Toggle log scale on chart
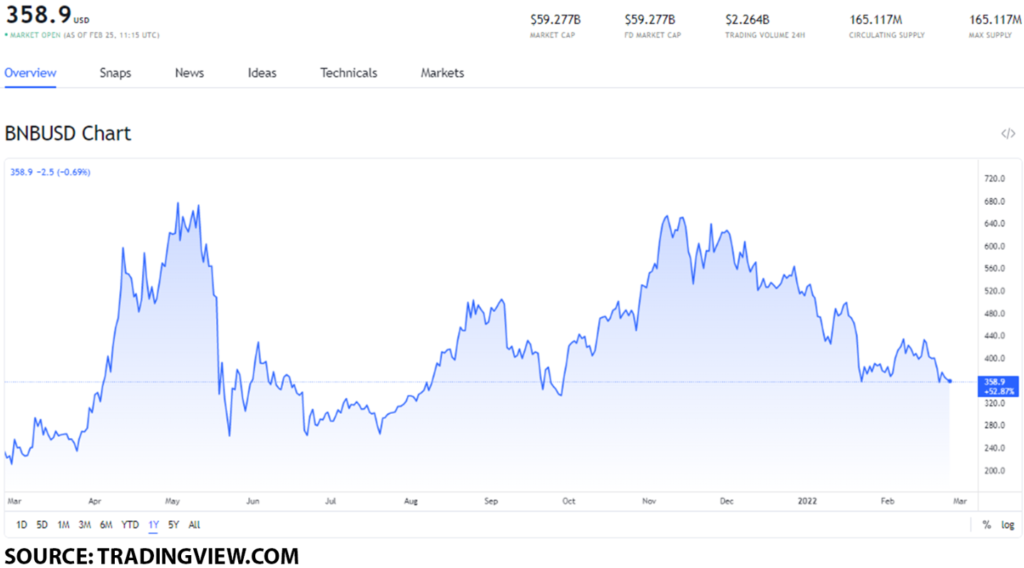1024x568 pixels. click(x=1008, y=525)
